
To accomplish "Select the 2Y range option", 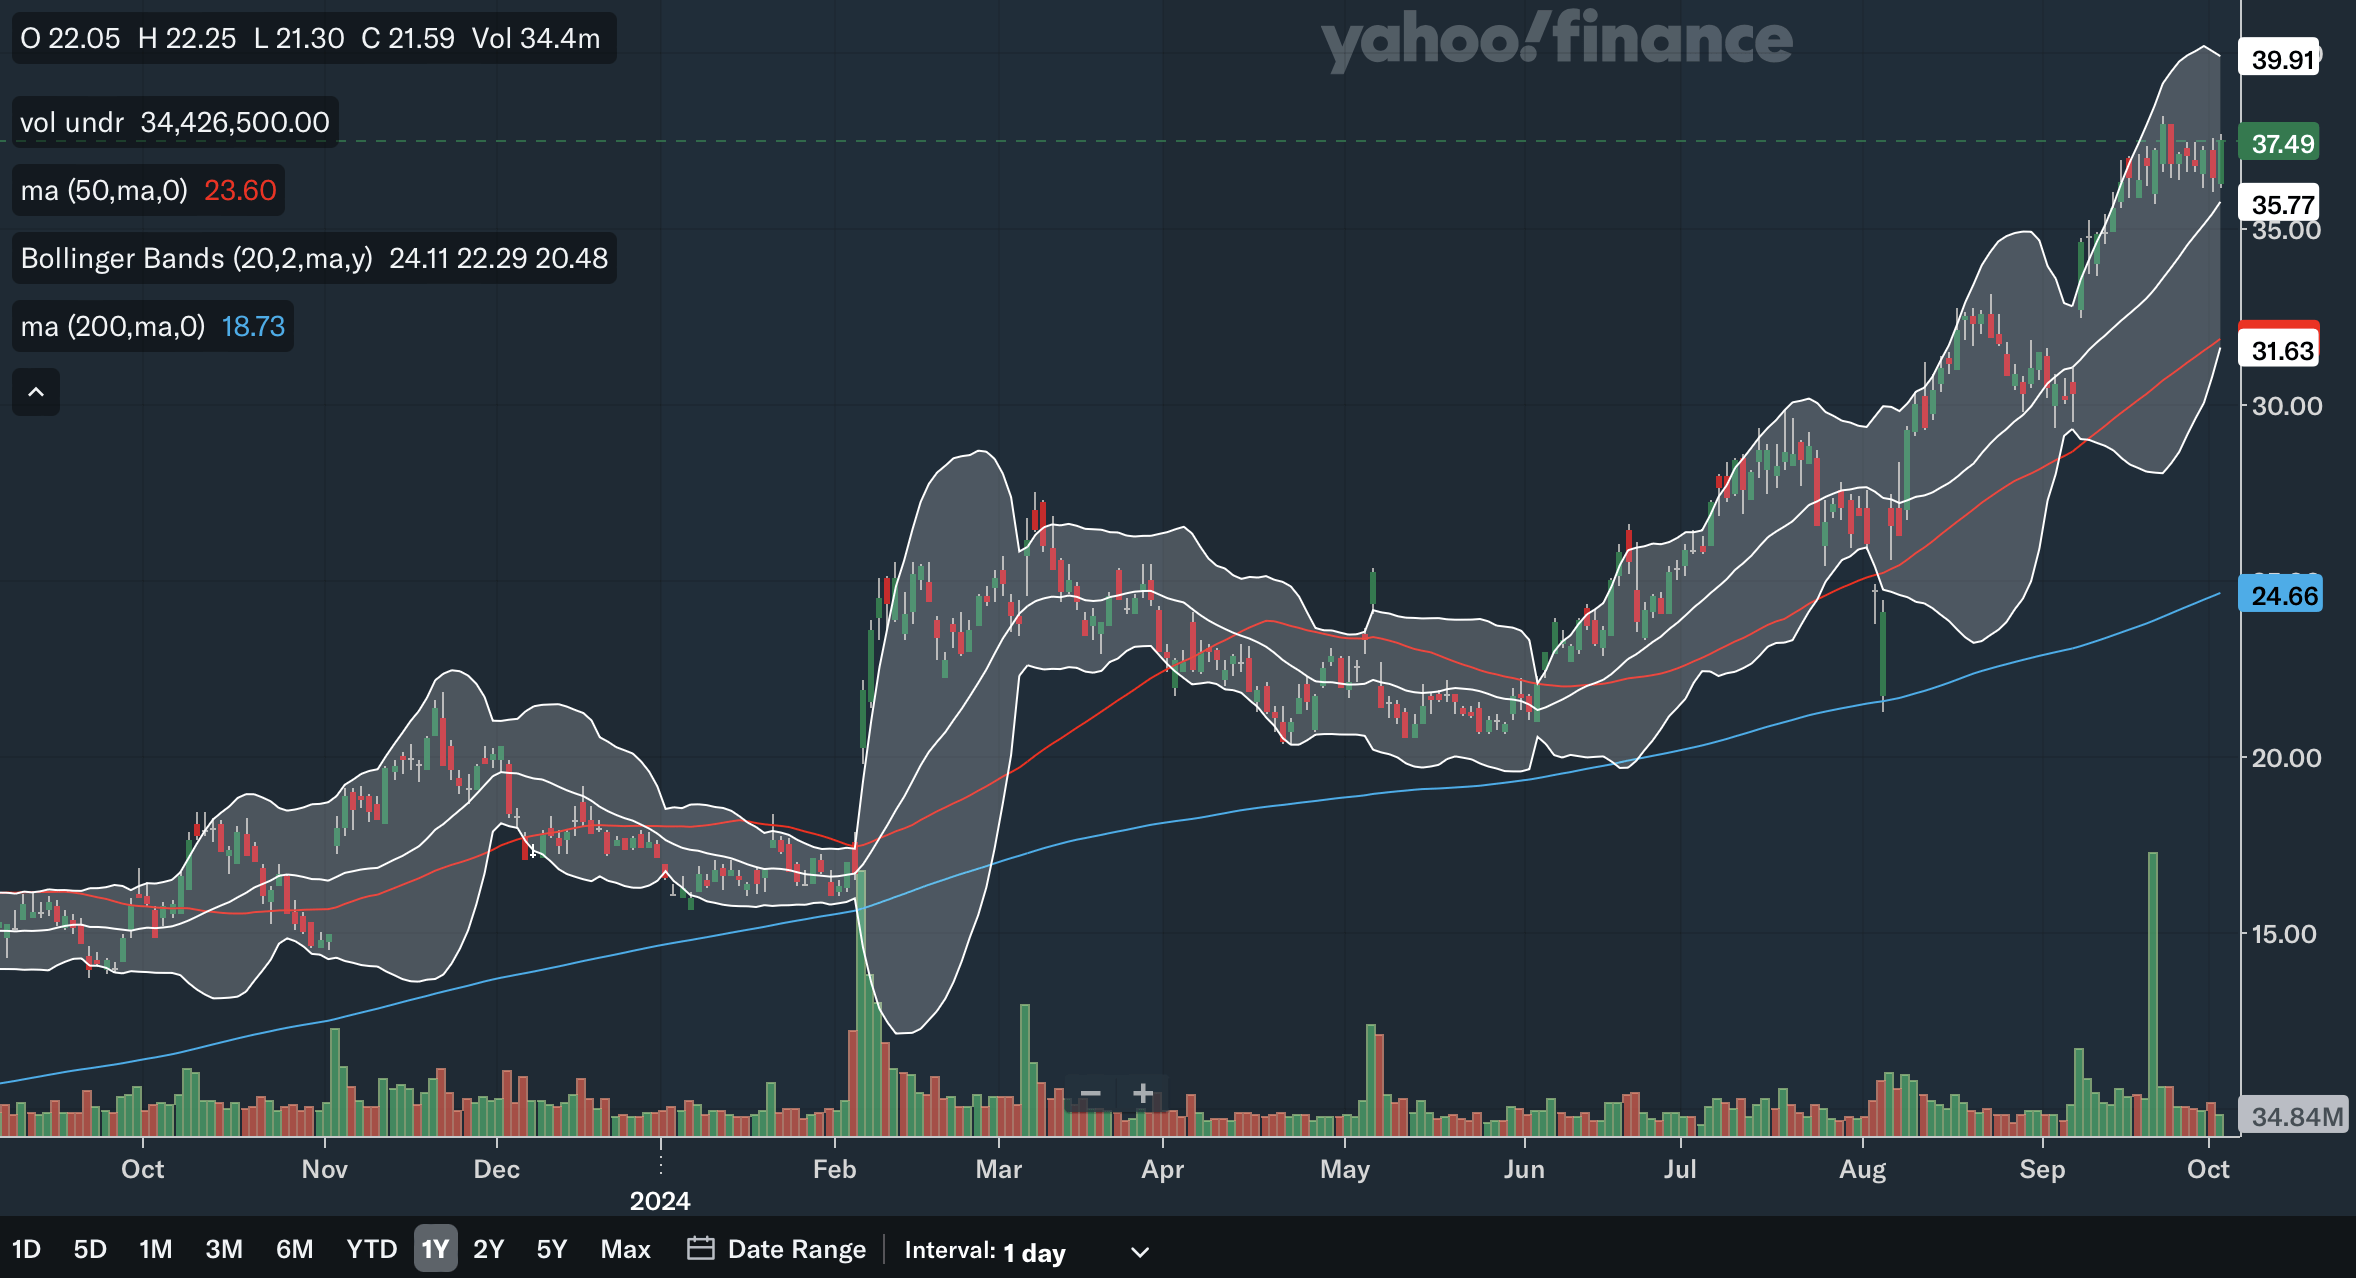I will click(x=488, y=1249).
